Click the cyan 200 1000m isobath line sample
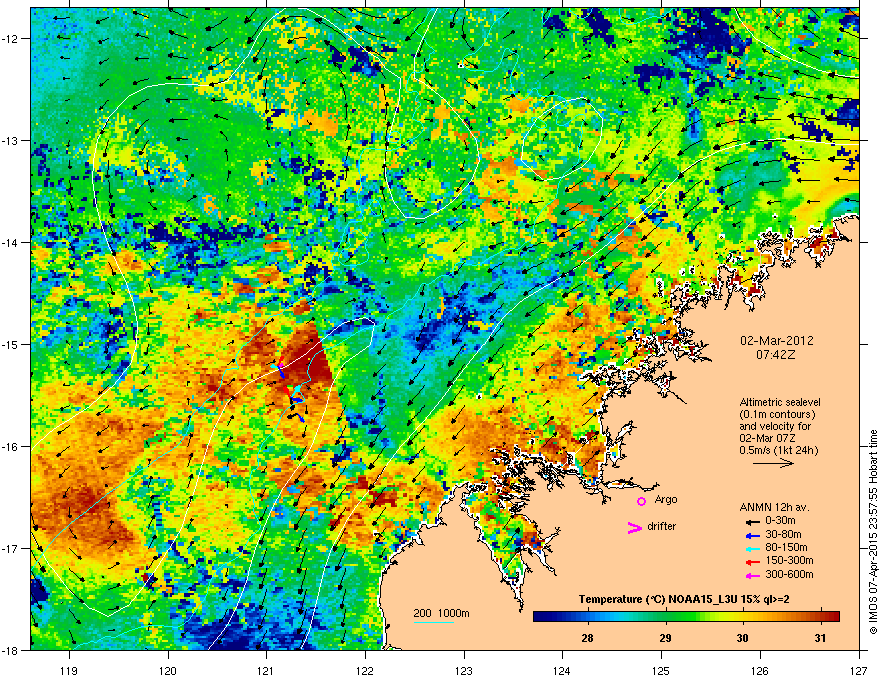The width and height of the screenshot is (880, 680). [433, 623]
